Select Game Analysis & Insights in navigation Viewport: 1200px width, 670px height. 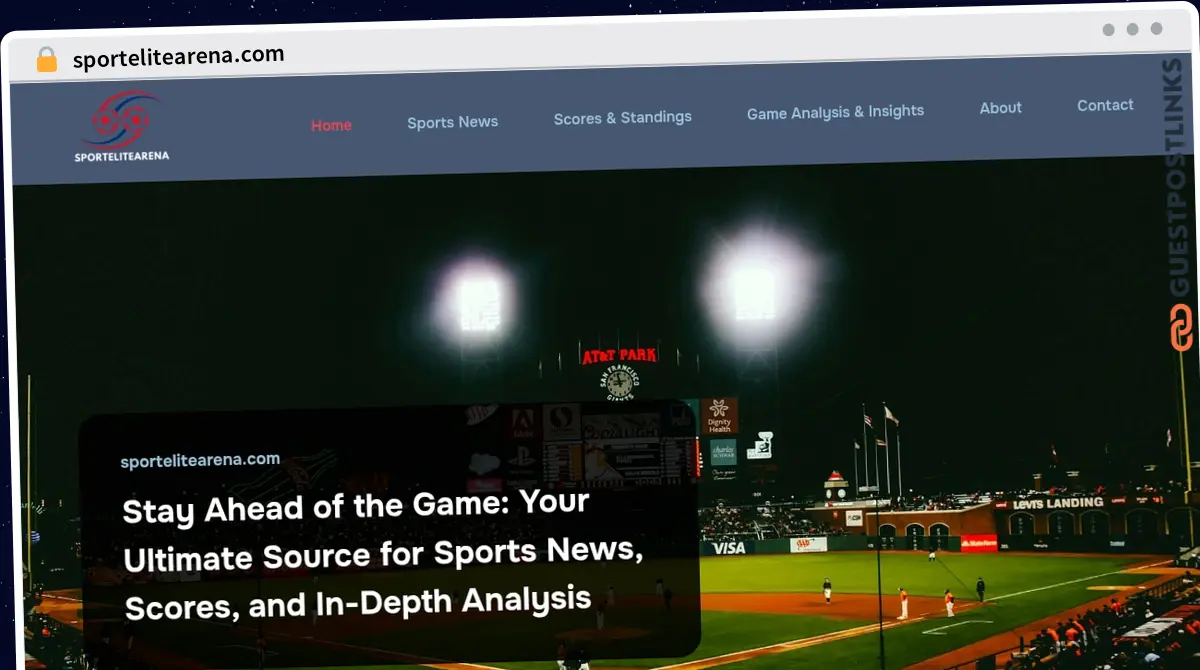[x=835, y=113]
